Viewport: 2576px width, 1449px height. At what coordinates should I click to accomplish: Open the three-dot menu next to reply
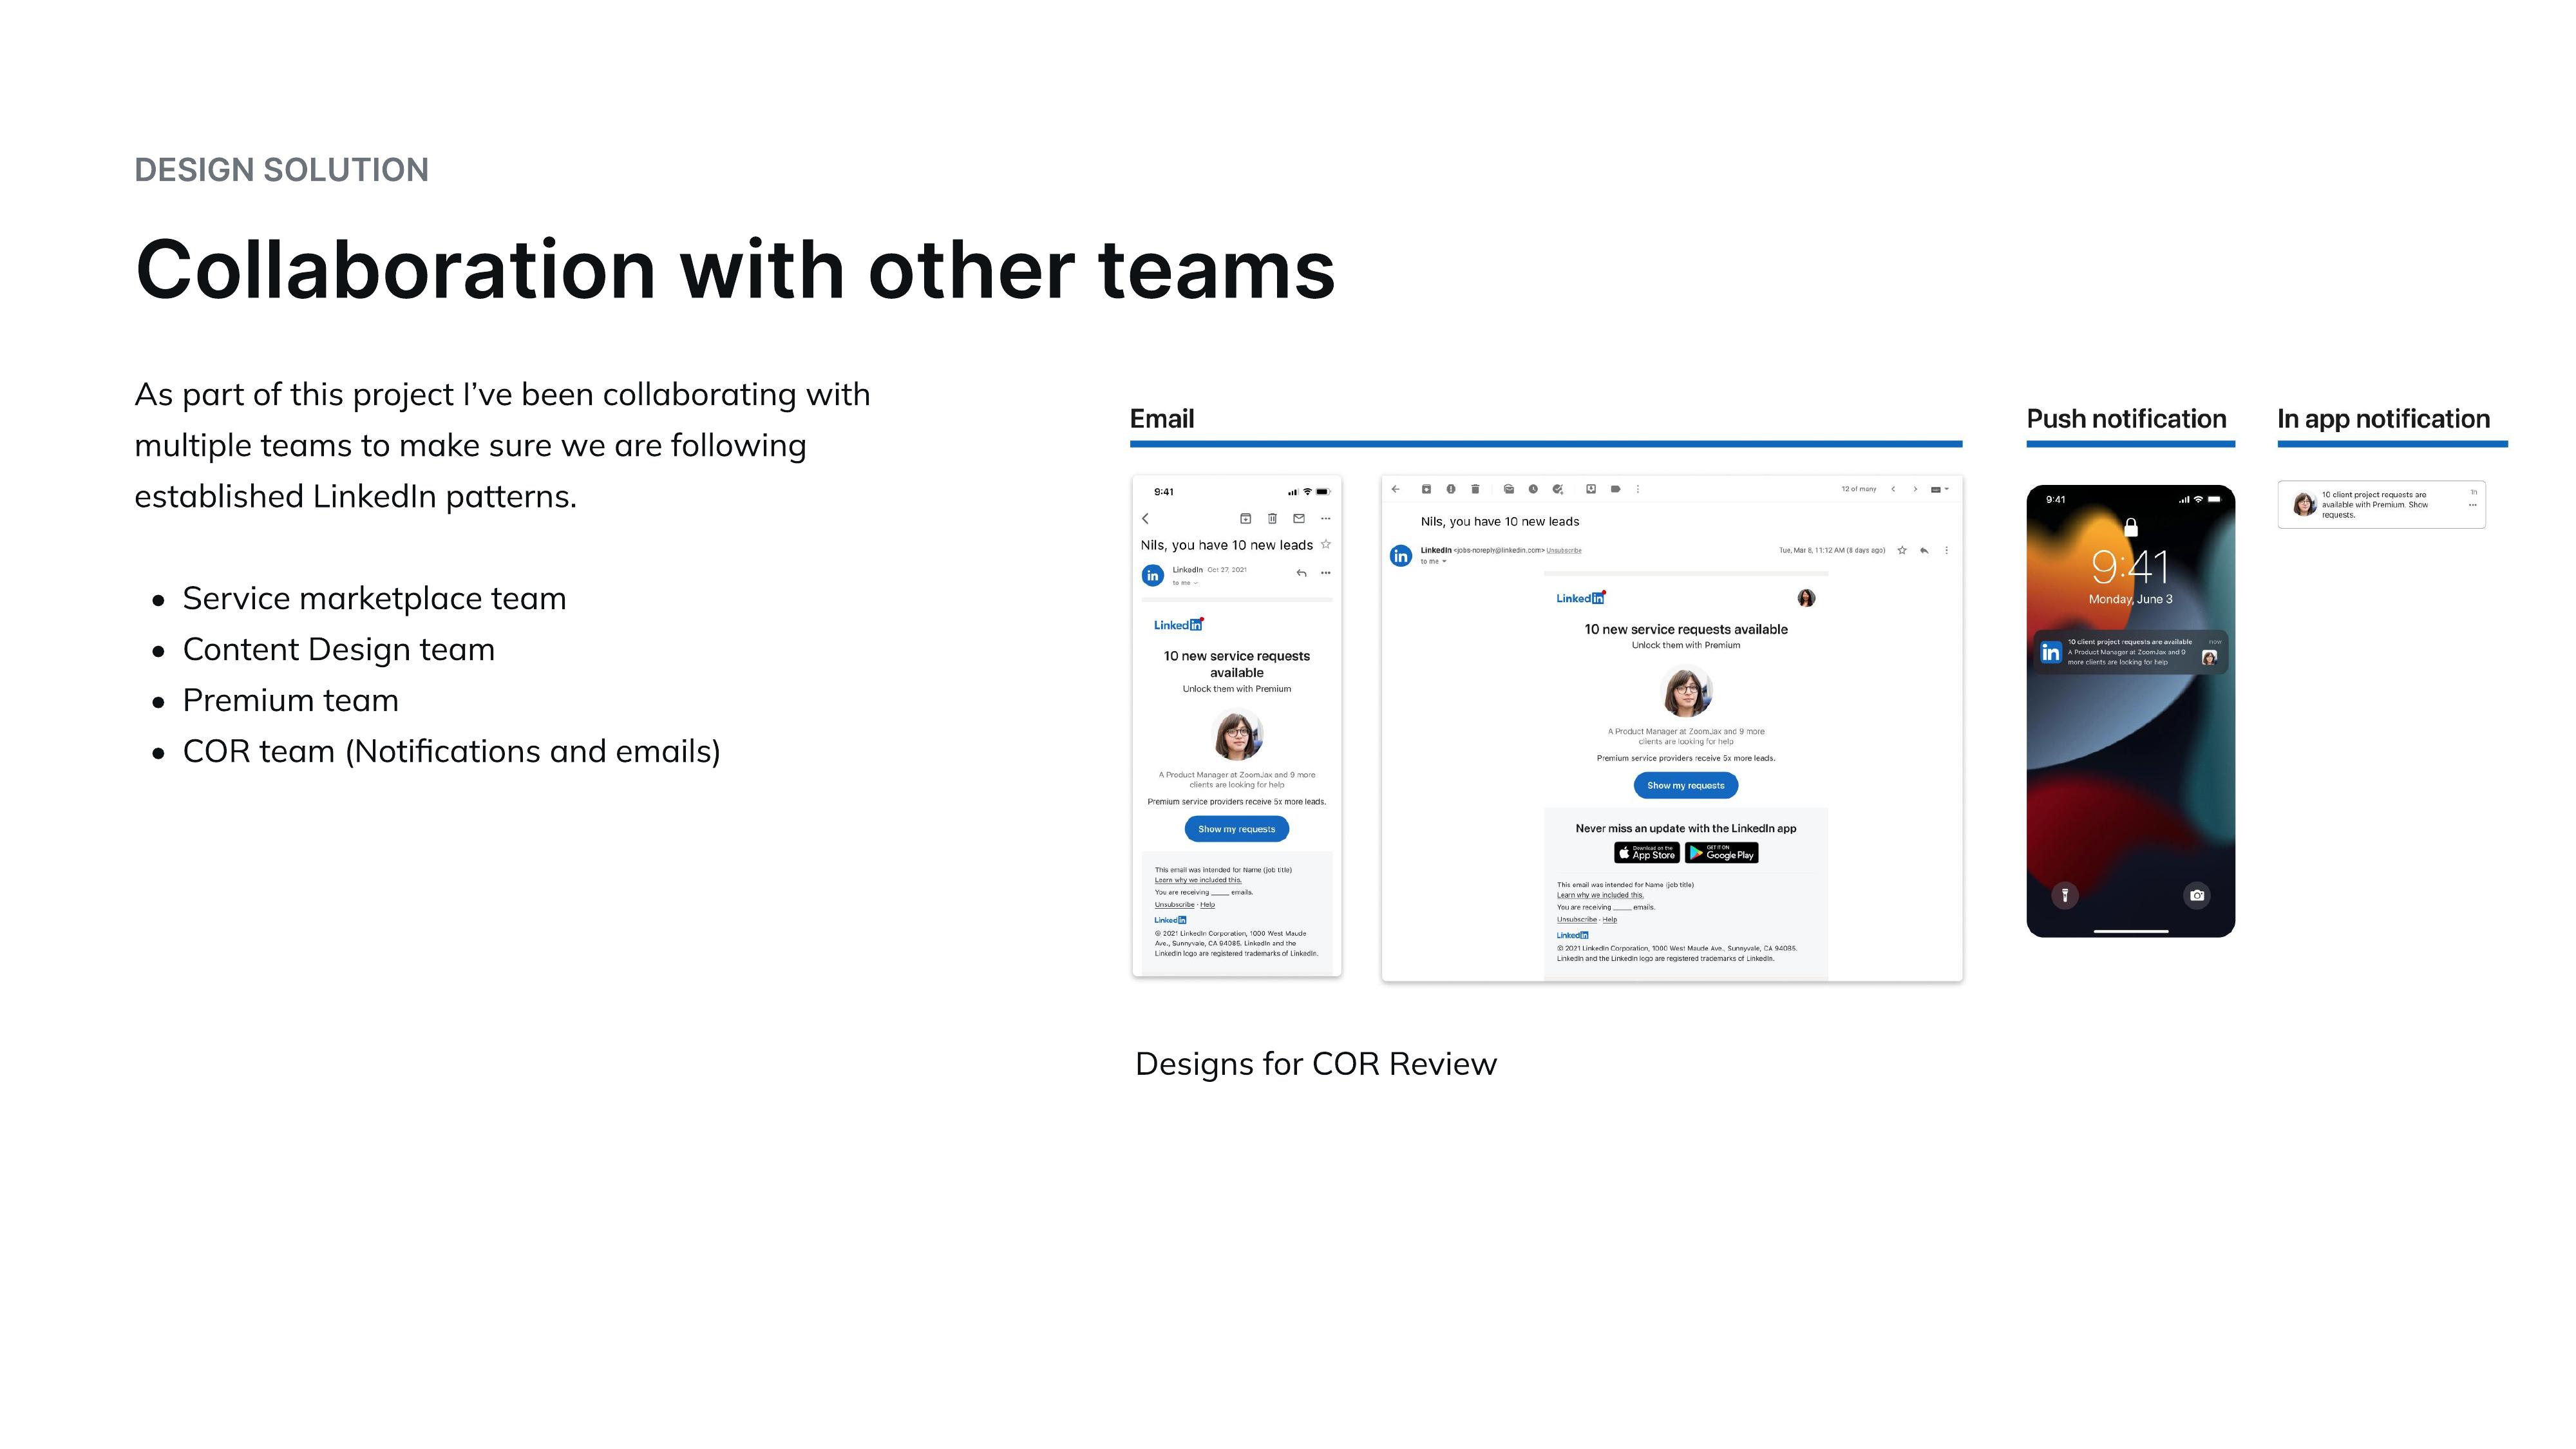1946,550
